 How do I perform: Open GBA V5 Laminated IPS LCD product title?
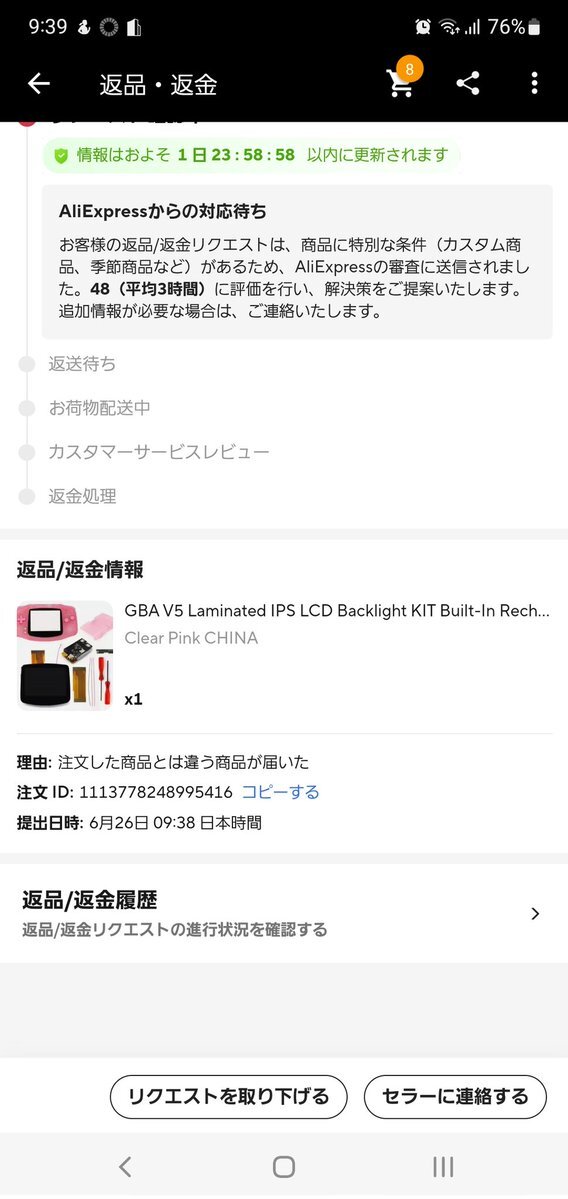tap(337, 610)
